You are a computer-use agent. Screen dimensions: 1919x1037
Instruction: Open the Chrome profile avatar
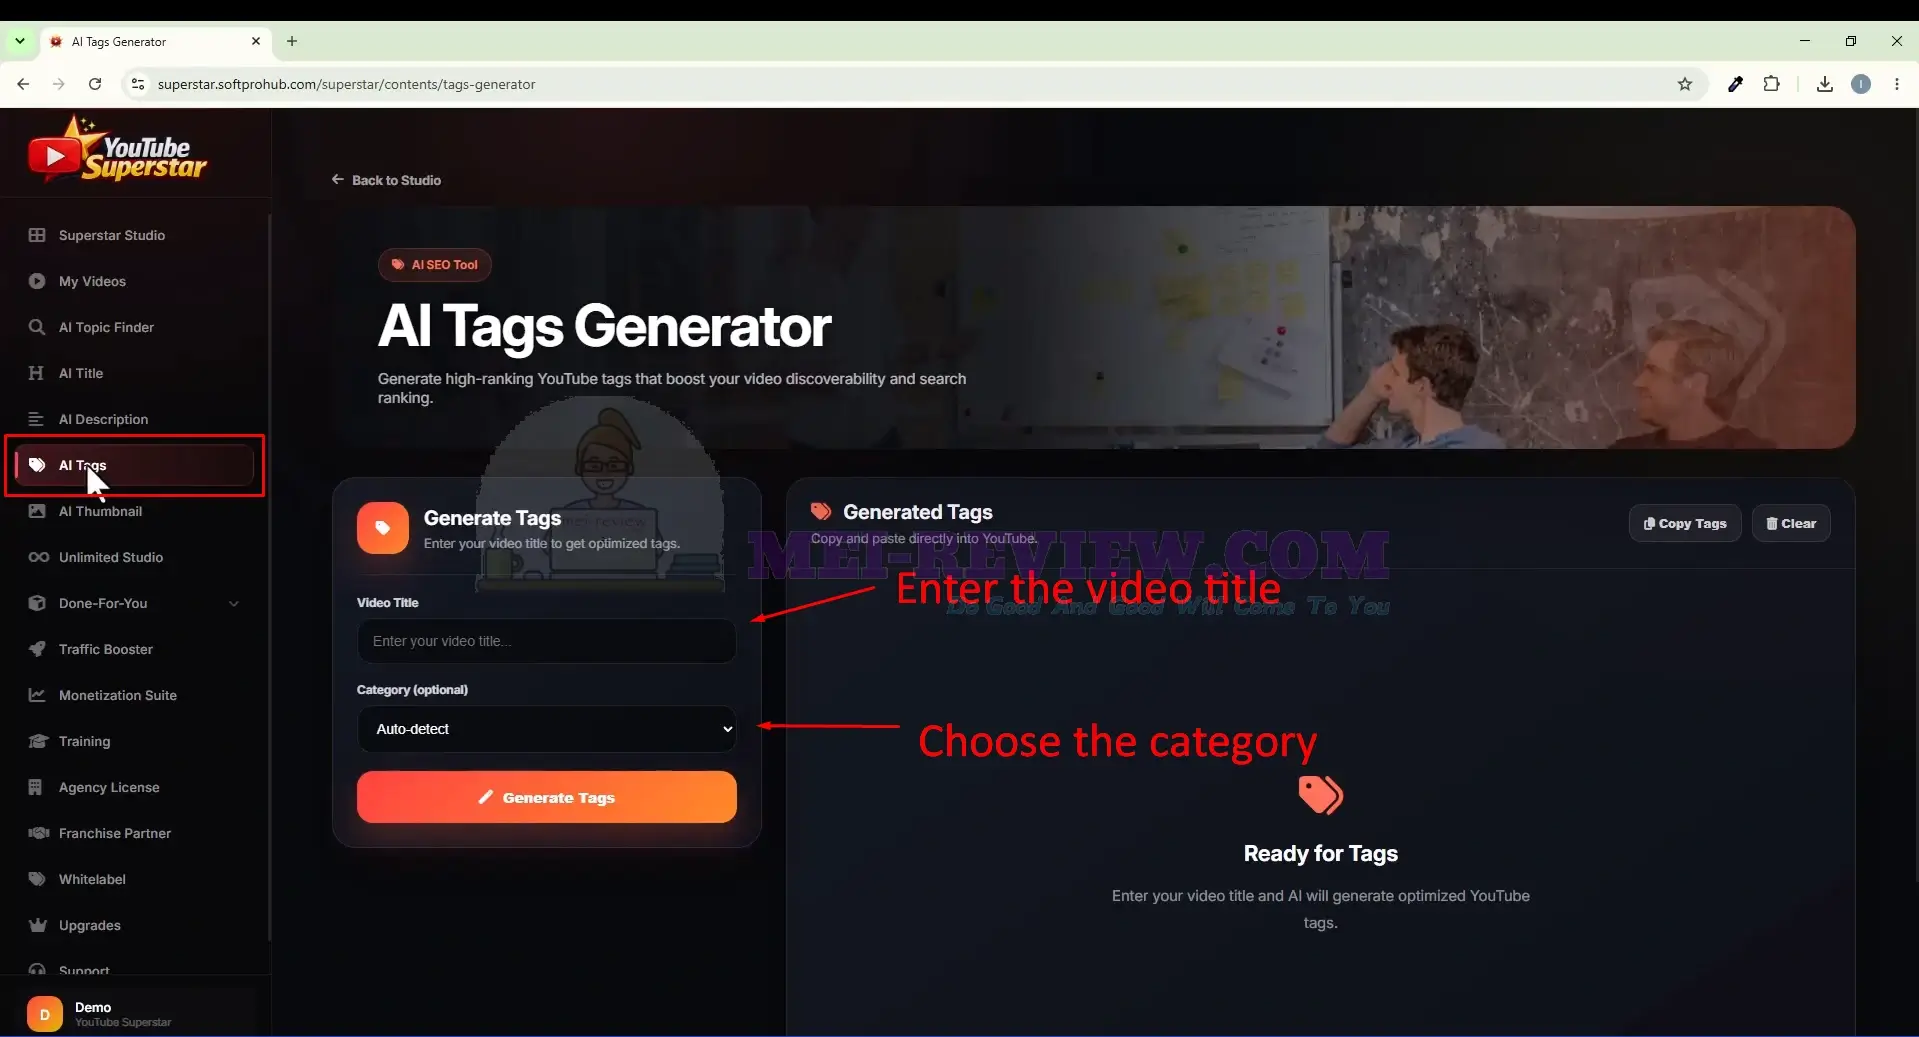point(1861,84)
